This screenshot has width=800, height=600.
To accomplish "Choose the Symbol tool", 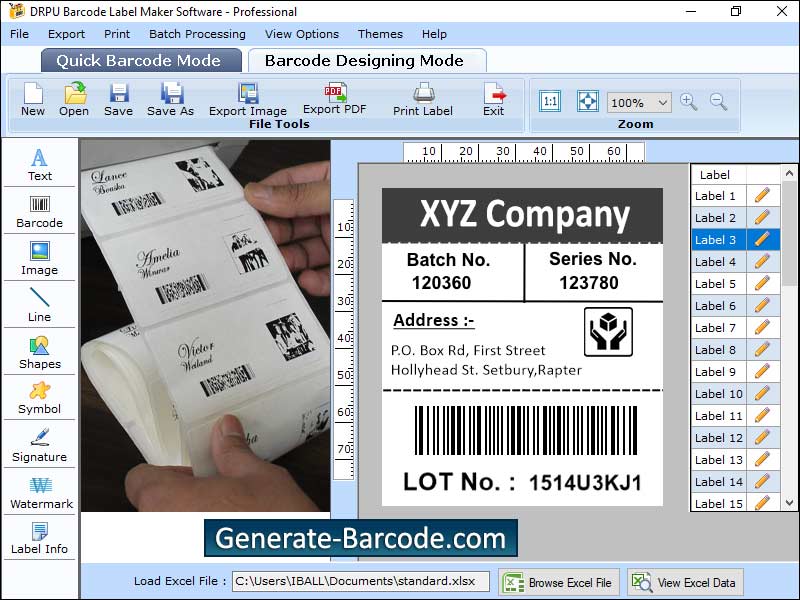I will click(39, 397).
